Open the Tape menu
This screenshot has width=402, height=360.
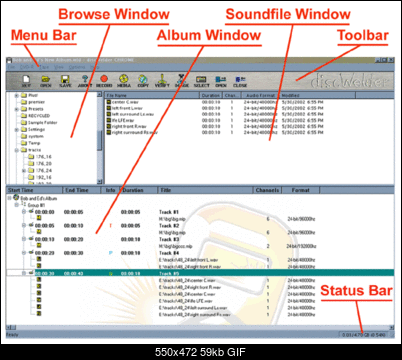click(x=44, y=67)
